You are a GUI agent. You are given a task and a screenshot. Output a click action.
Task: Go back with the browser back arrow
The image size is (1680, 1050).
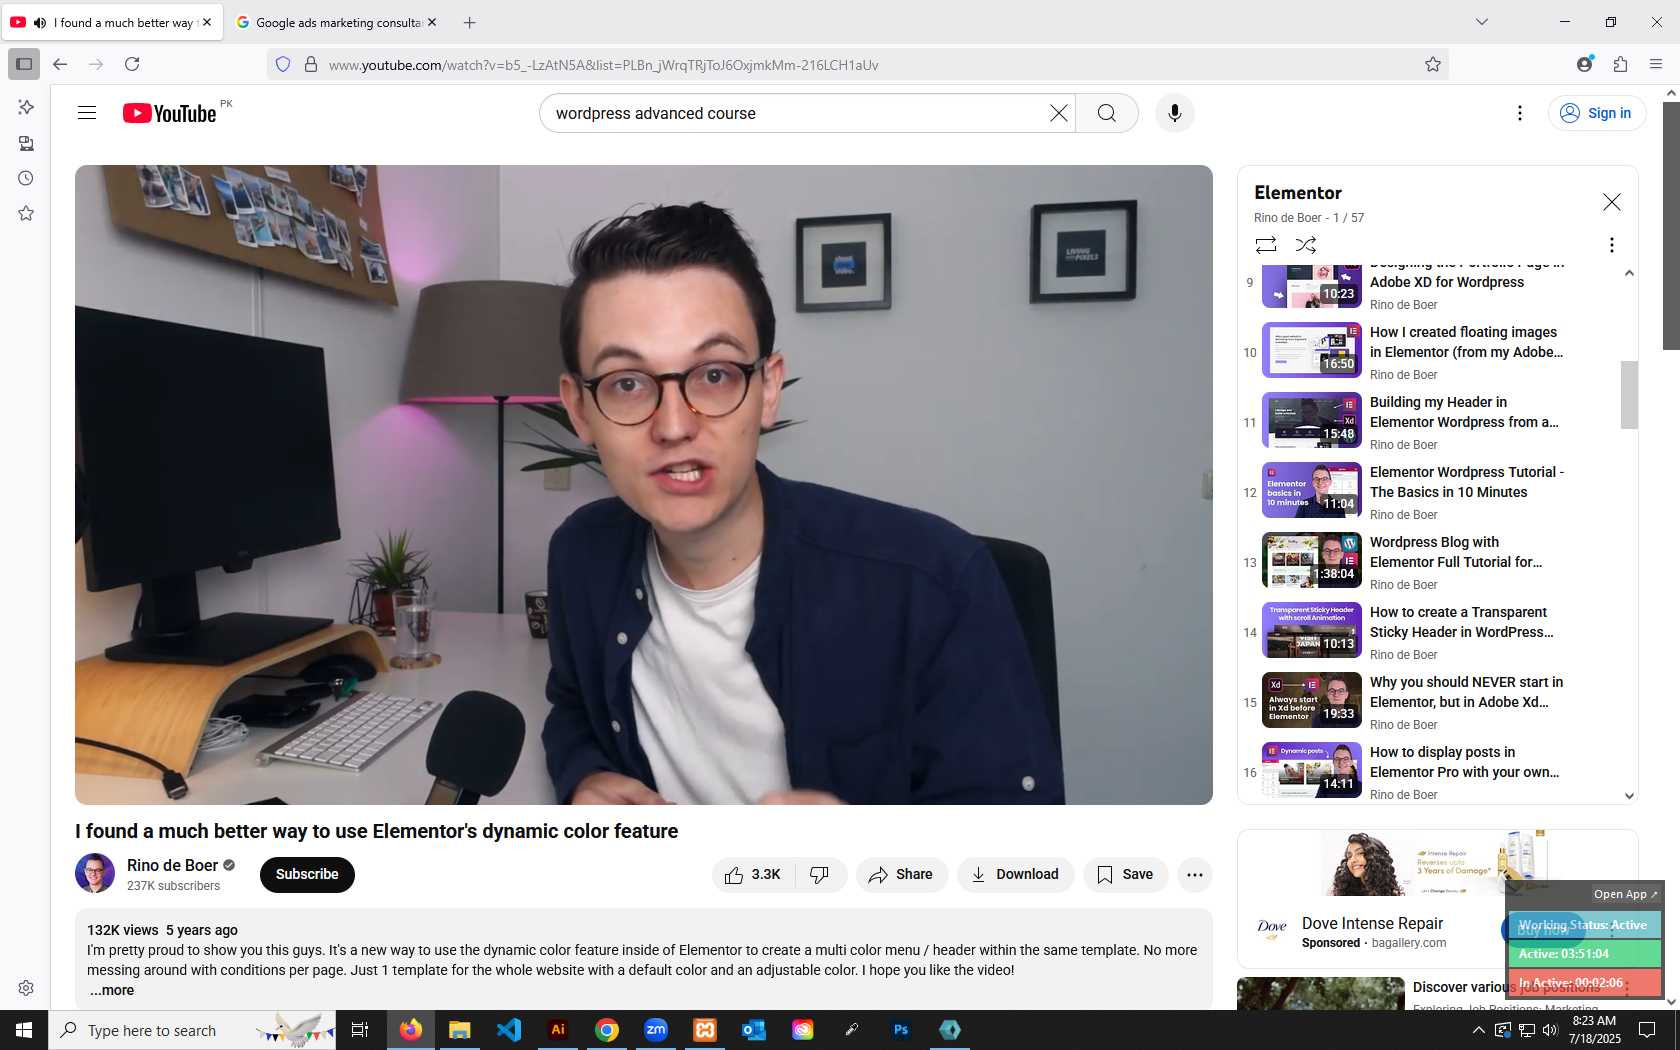coord(60,64)
